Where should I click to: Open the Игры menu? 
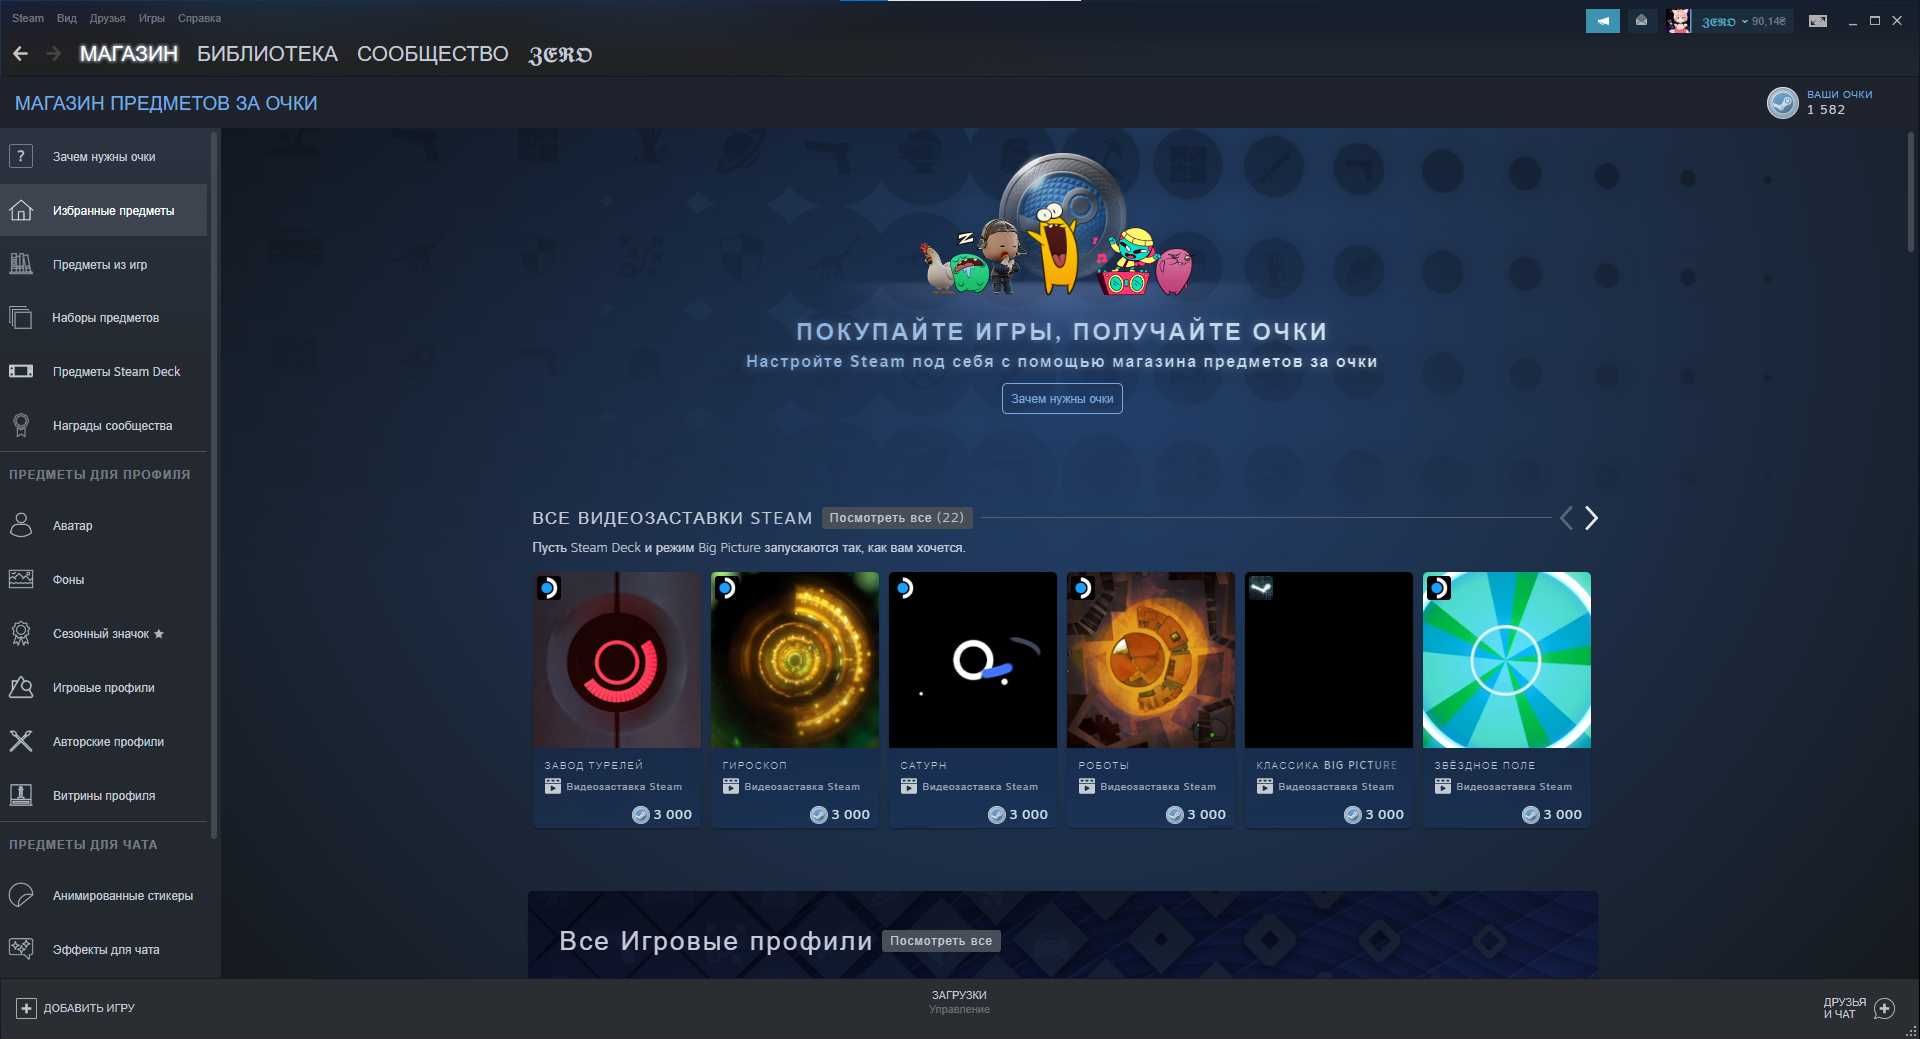click(x=152, y=18)
